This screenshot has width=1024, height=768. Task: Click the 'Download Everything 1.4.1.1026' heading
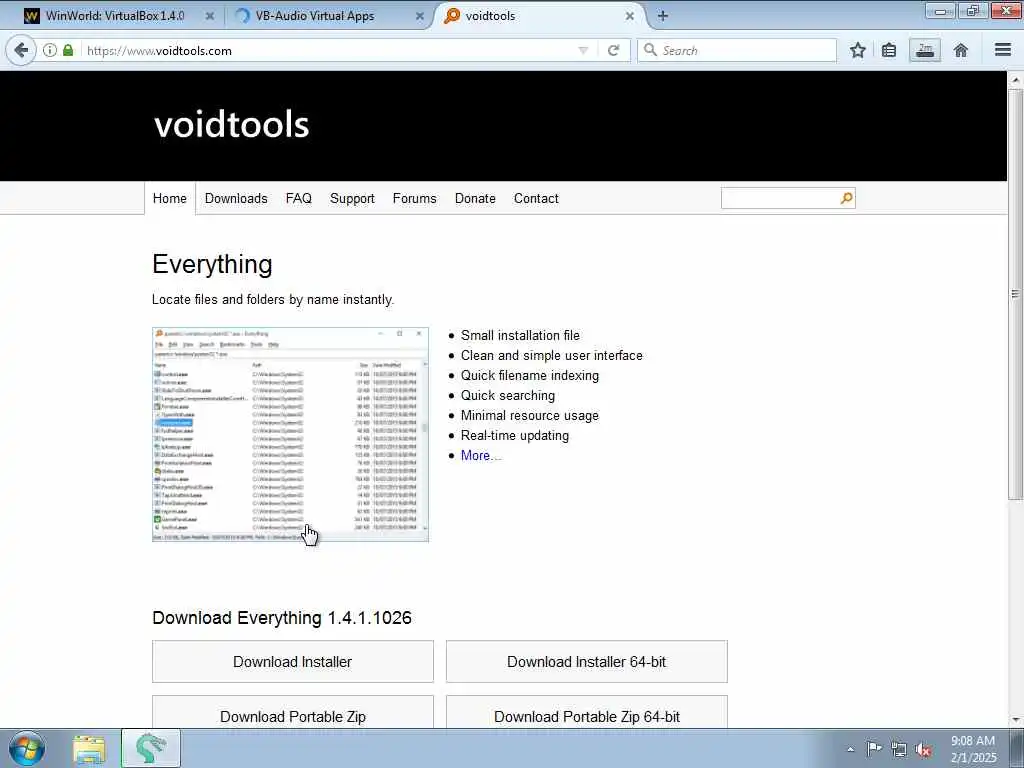pos(281,618)
